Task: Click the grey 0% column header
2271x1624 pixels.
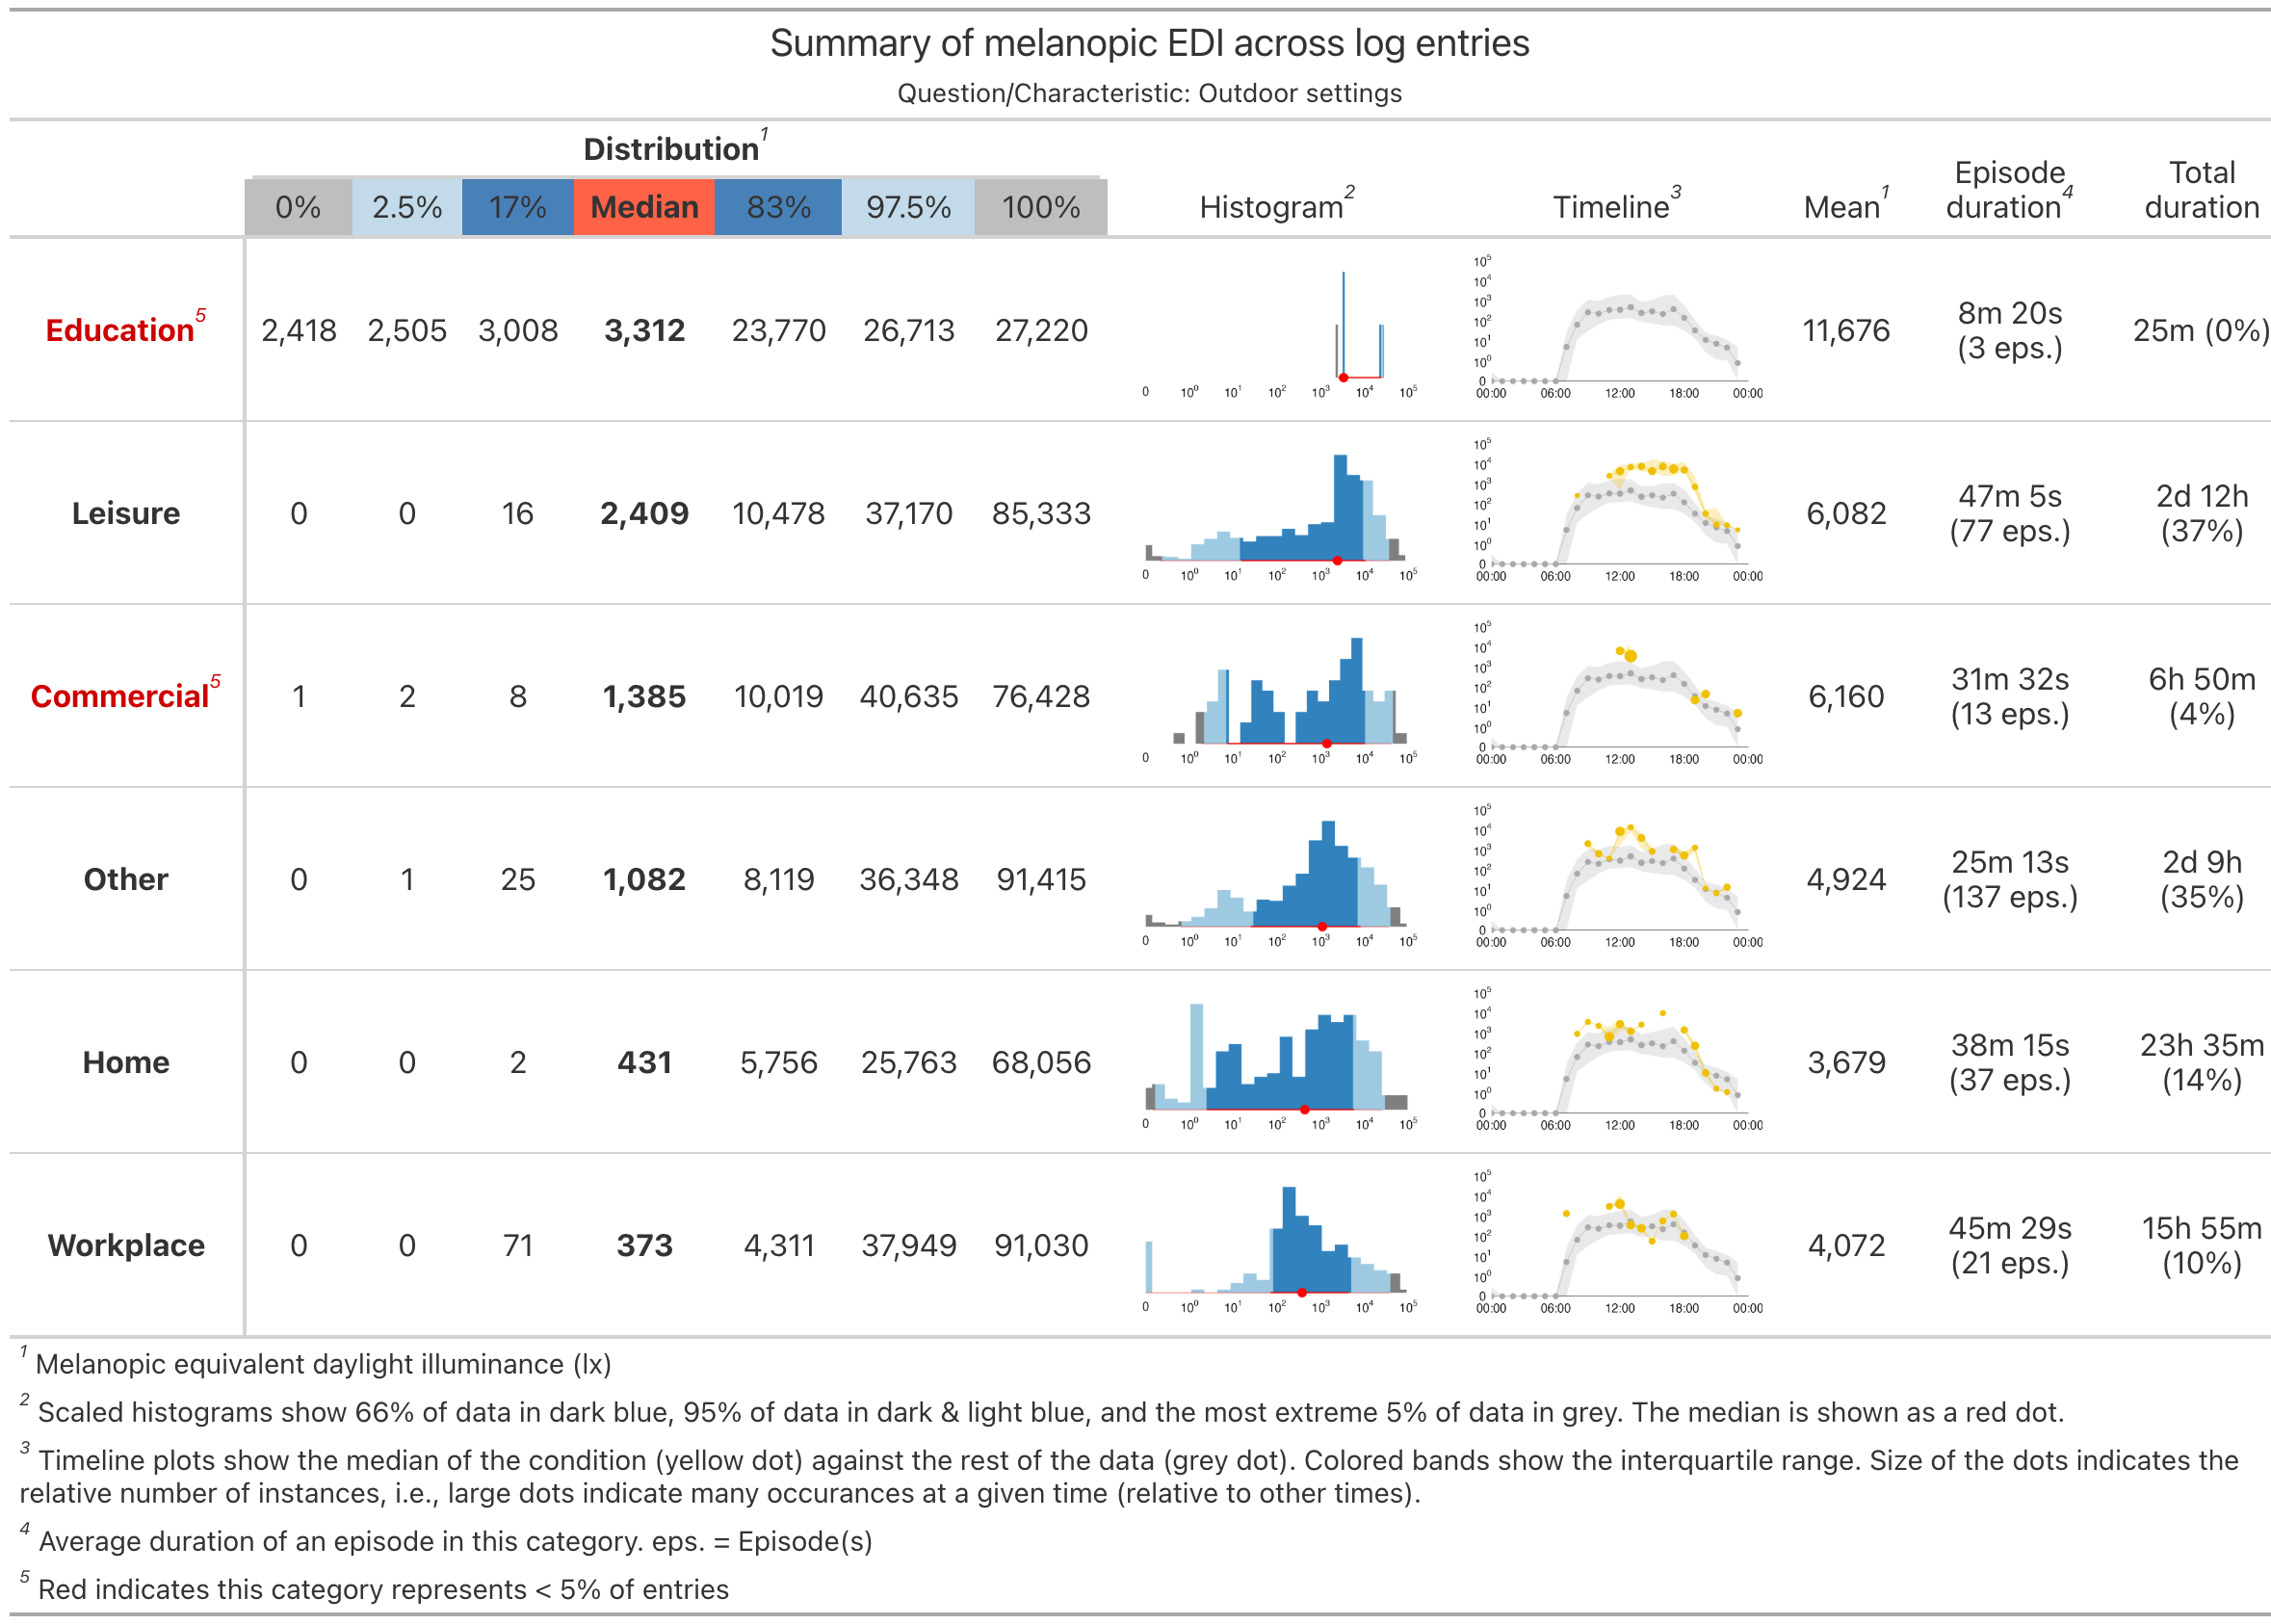Action: click(298, 207)
